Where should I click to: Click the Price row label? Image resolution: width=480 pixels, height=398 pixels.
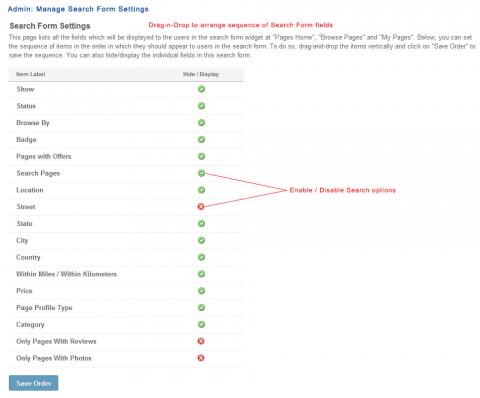24,291
